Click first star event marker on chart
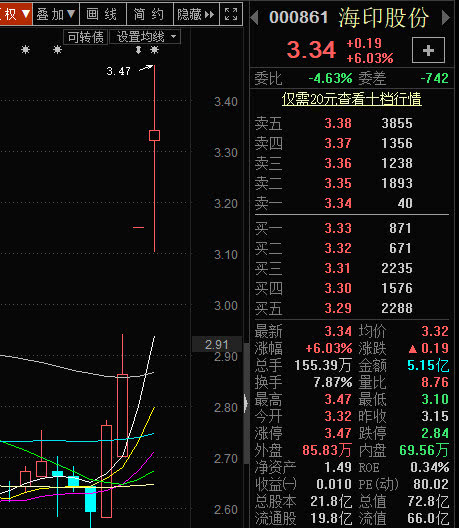 [x=26, y=50]
